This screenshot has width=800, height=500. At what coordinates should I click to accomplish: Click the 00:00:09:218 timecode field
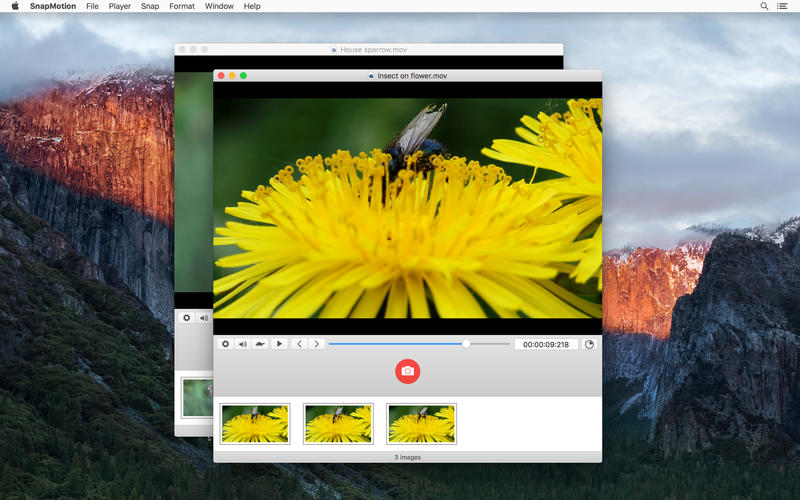click(546, 344)
